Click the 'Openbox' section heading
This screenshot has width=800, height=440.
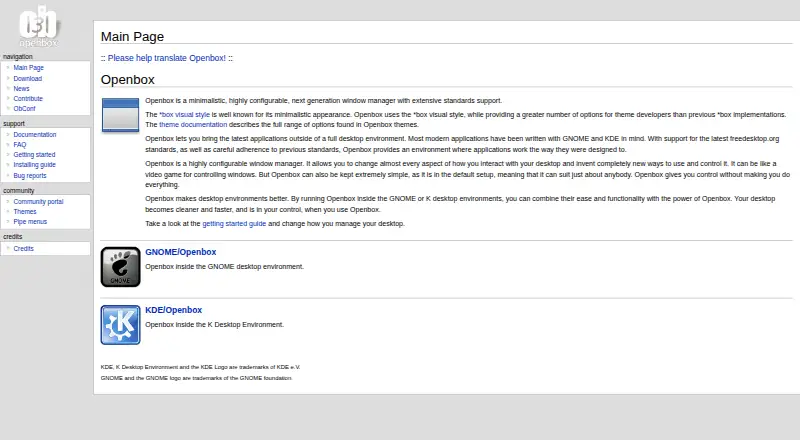128,80
